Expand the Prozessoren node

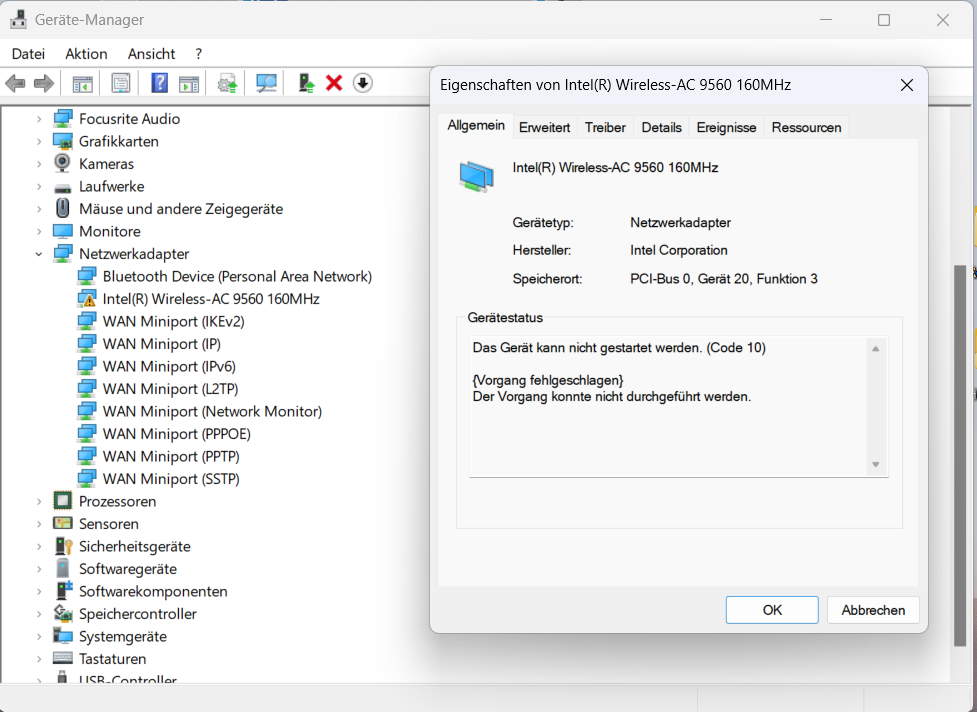click(x=39, y=501)
